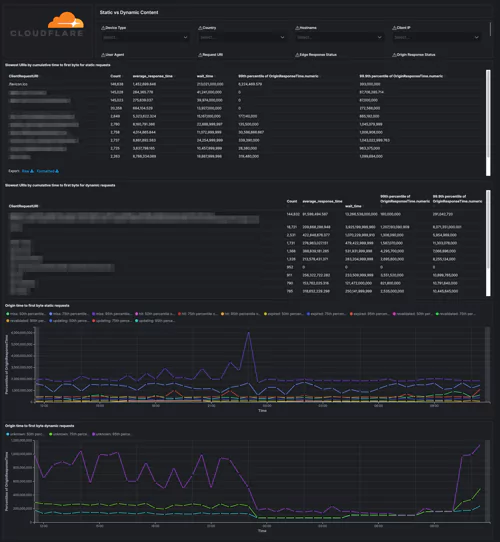Open the Hostname select dropdown
The width and height of the screenshot is (500, 542).
click(340, 37)
